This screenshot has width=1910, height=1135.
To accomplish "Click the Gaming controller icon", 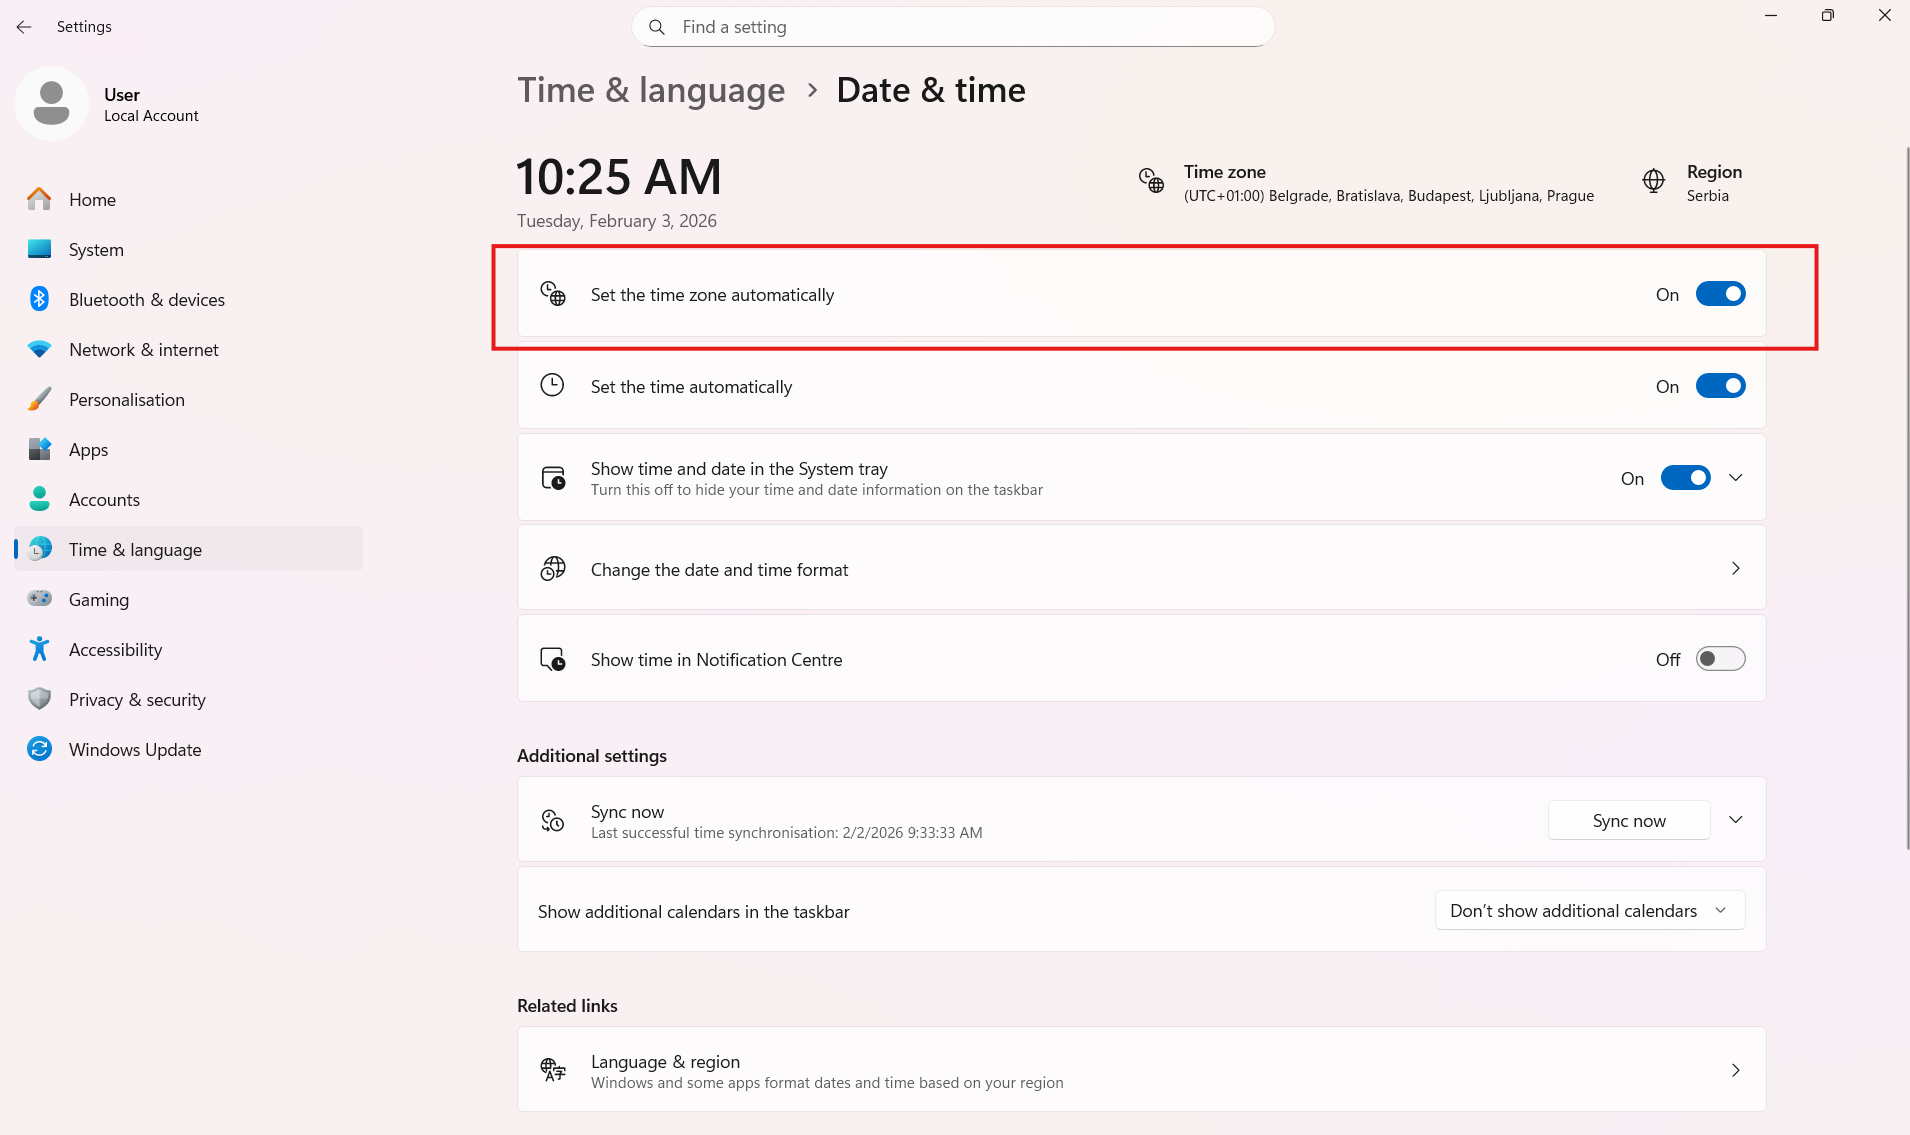I will [x=39, y=599].
